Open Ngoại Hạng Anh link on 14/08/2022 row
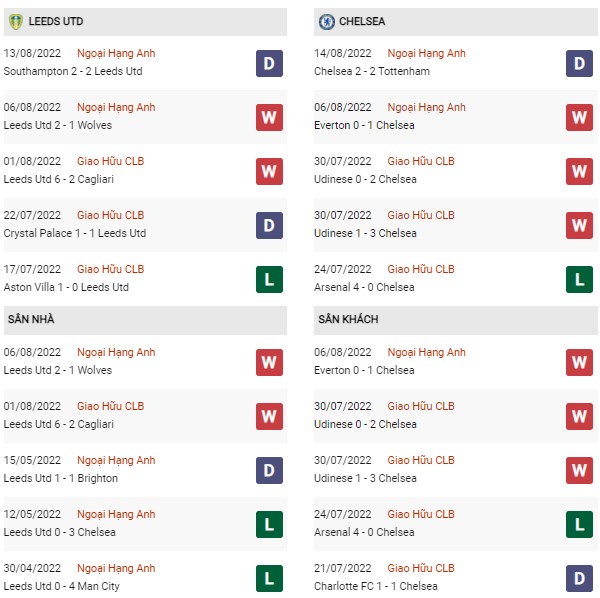This screenshot has height=598, width=600. 426,54
